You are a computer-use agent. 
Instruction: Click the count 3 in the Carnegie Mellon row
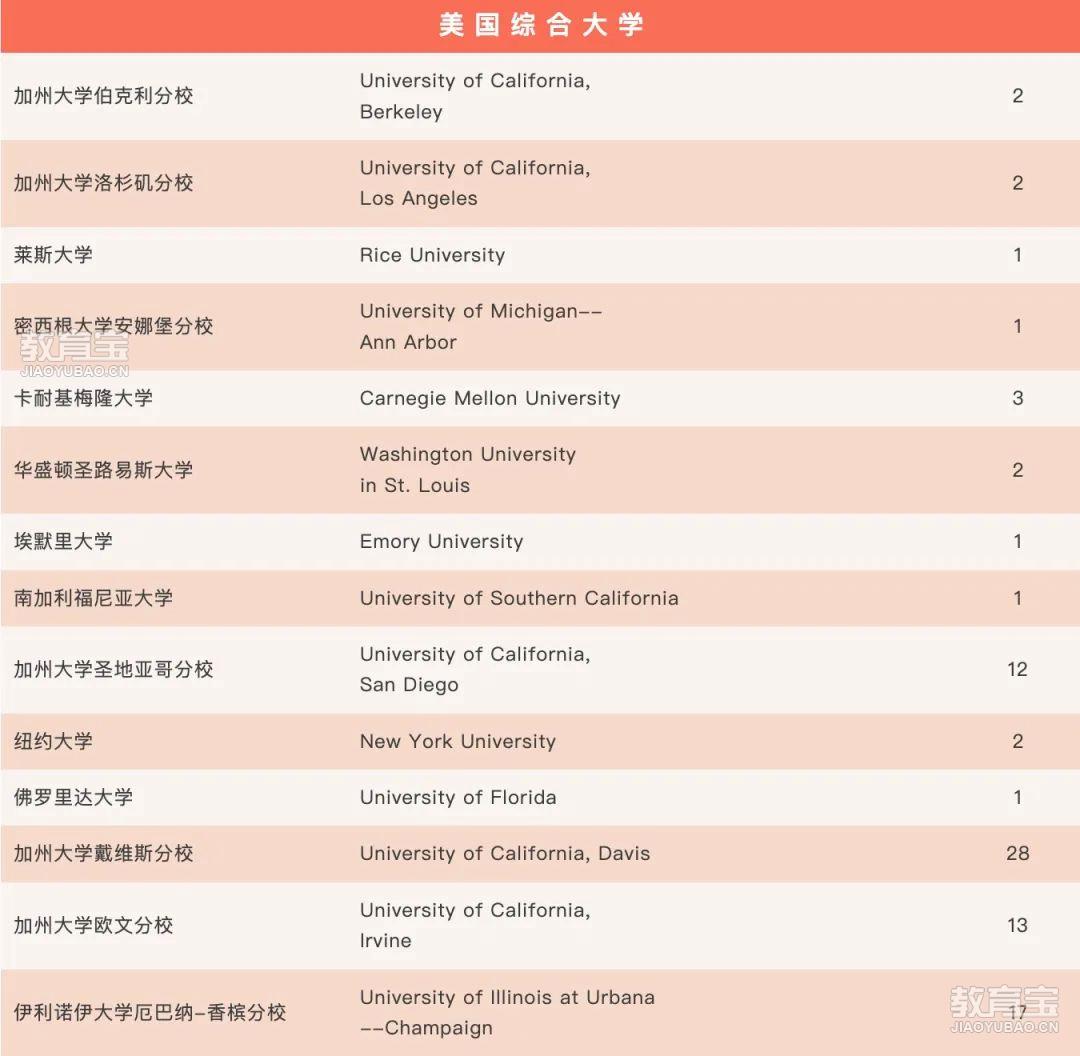coord(1017,398)
